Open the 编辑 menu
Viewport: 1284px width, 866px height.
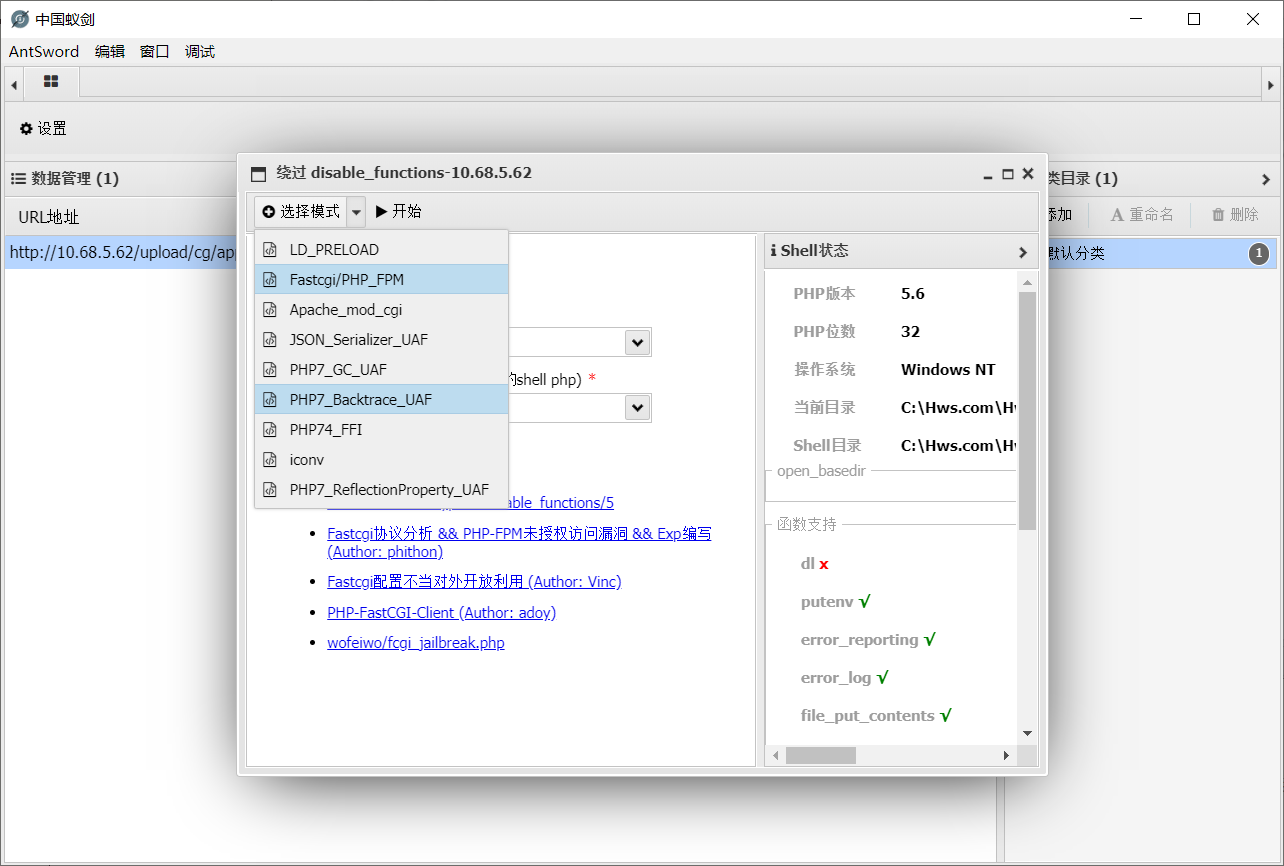(x=110, y=52)
